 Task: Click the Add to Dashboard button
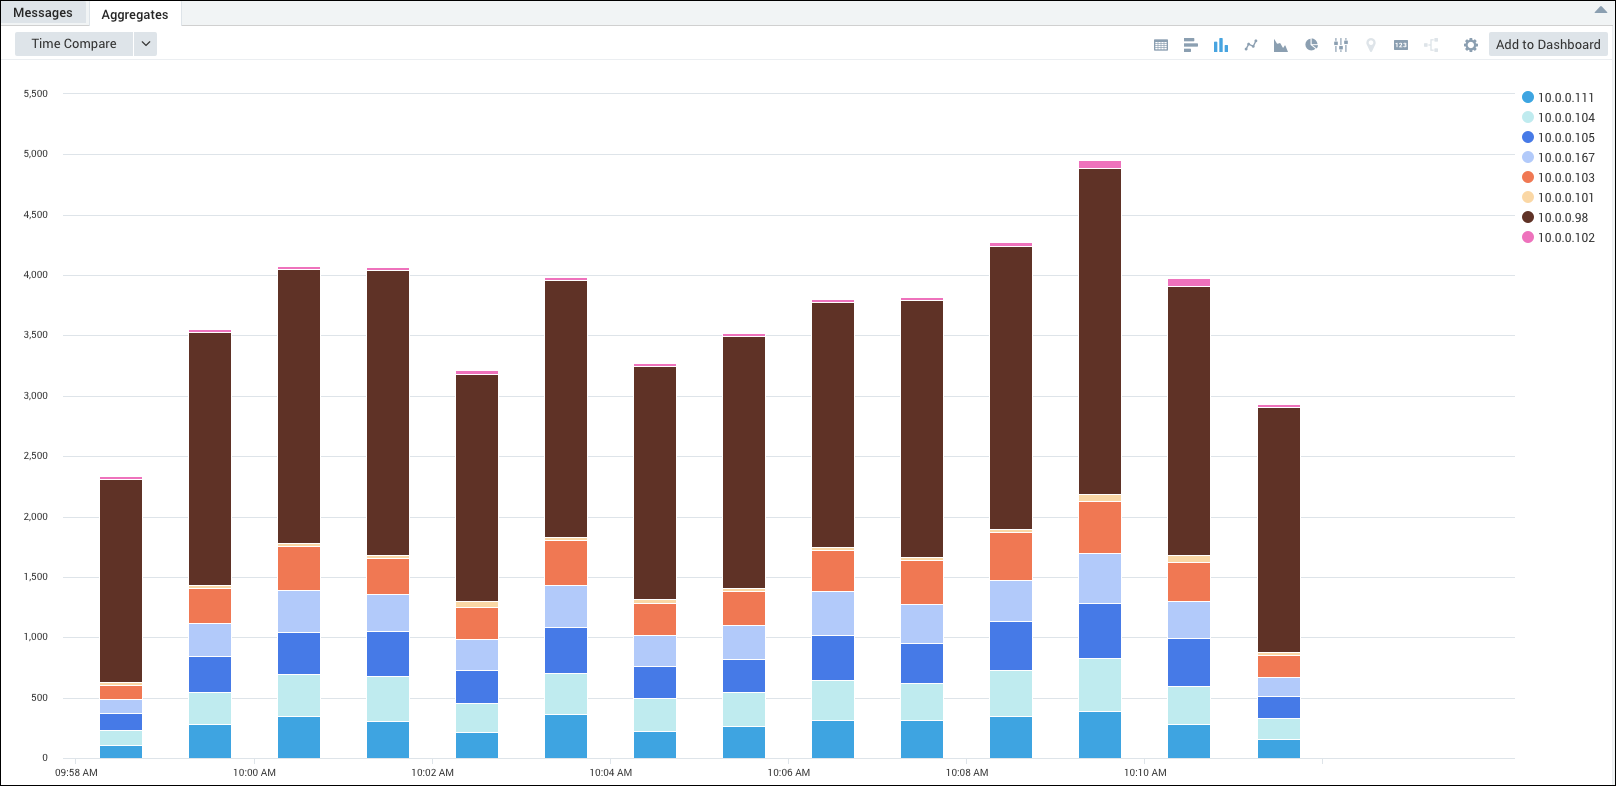click(1547, 45)
